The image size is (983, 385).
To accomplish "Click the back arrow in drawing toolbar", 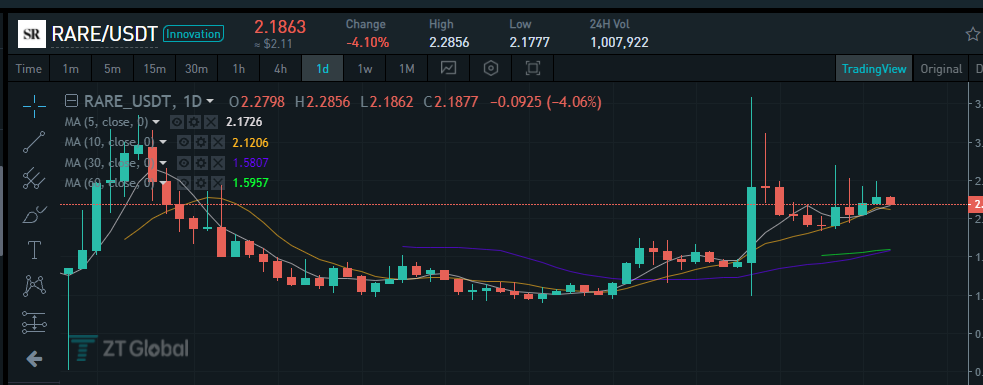I will pos(34,359).
